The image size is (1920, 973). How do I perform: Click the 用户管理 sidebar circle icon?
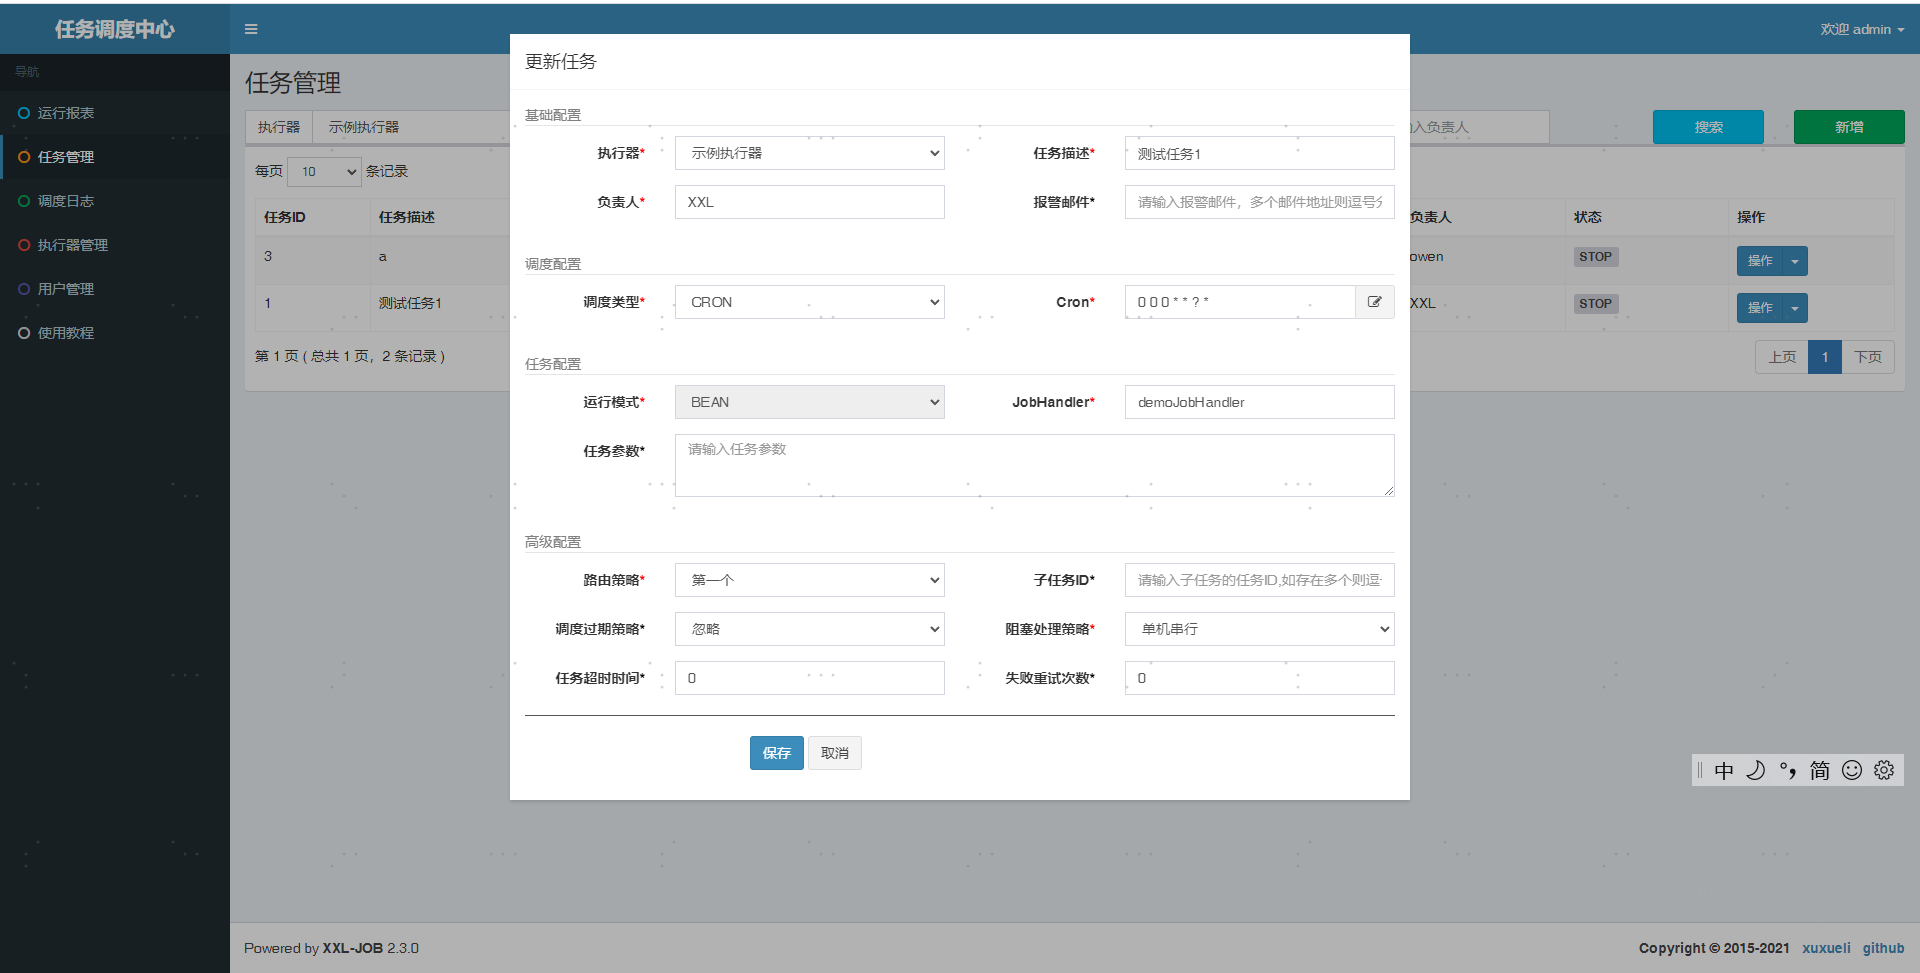tap(24, 289)
